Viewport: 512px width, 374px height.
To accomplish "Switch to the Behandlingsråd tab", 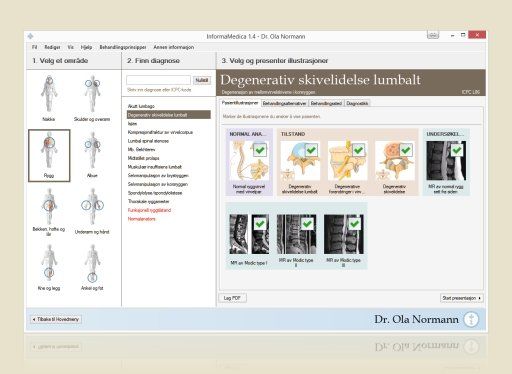I will point(326,103).
